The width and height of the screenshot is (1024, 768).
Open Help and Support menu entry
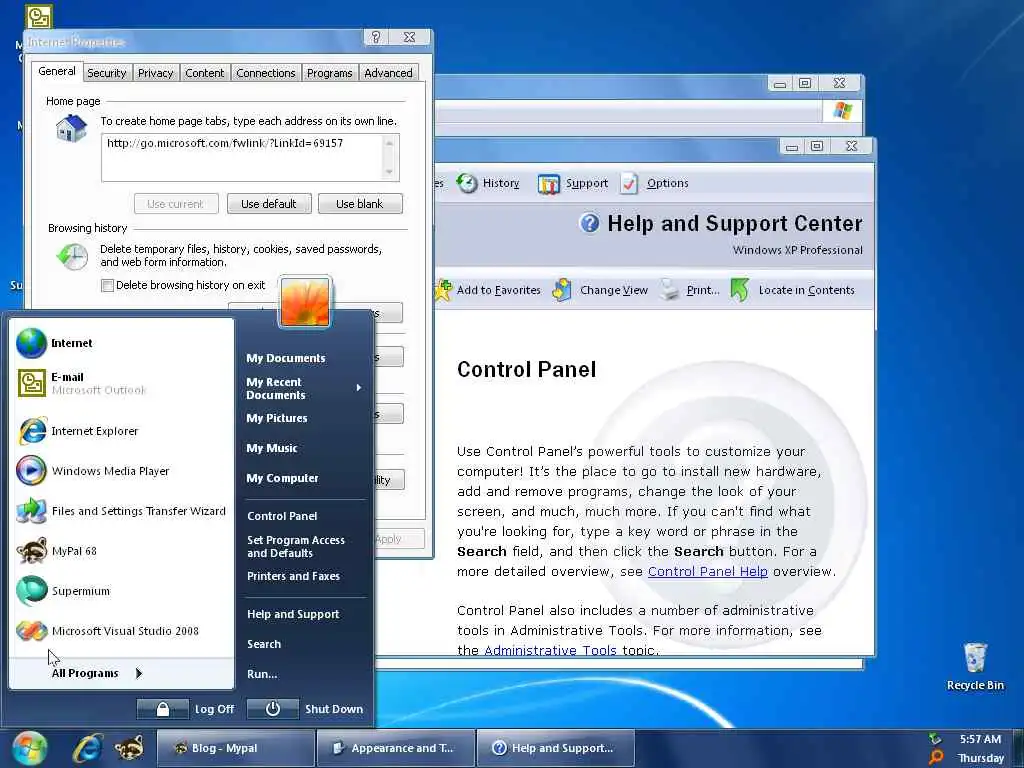click(x=293, y=614)
